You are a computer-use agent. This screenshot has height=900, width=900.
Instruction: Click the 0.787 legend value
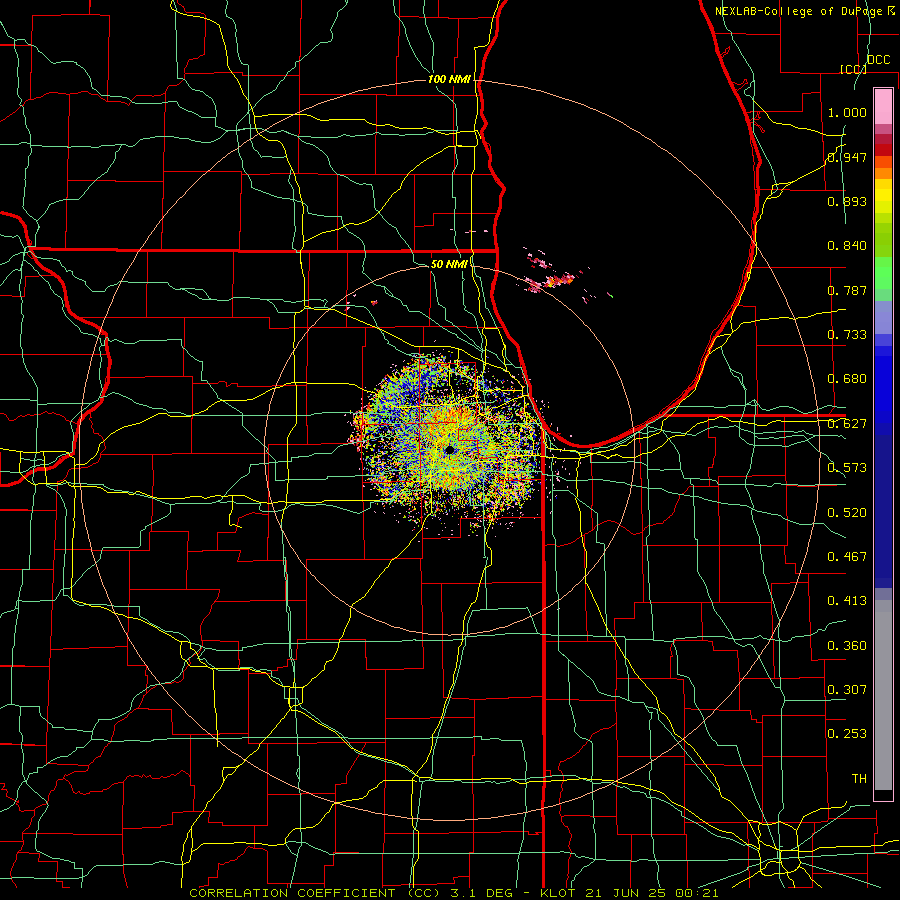point(847,290)
